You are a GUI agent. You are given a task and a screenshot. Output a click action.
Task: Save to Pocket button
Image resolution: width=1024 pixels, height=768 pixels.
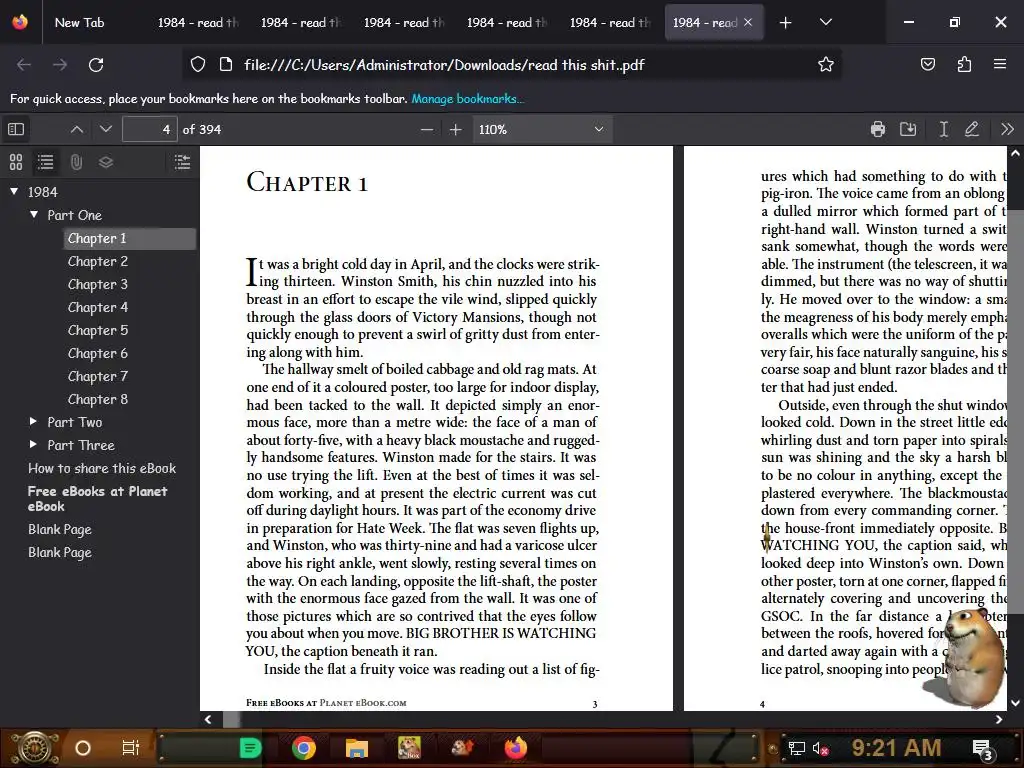pyautogui.click(x=927, y=64)
